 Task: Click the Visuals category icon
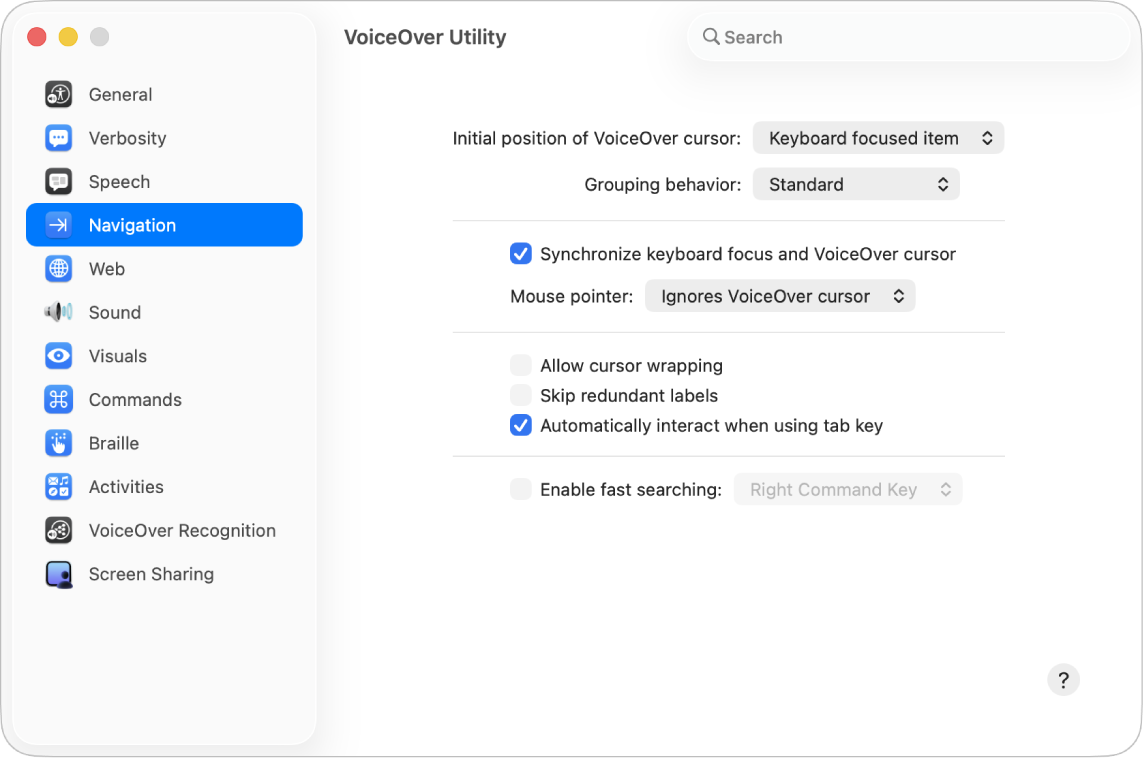tap(58, 356)
